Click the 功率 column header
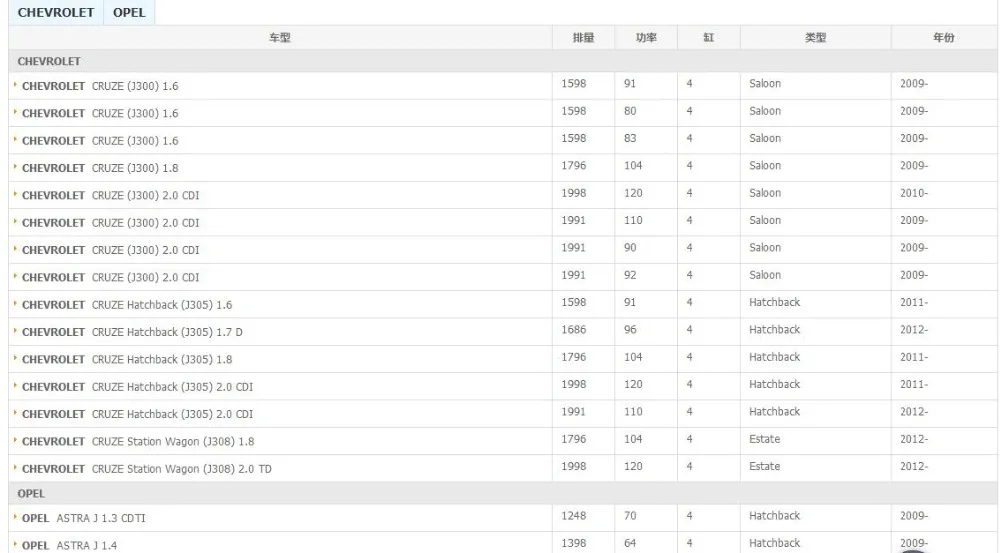 coord(645,38)
